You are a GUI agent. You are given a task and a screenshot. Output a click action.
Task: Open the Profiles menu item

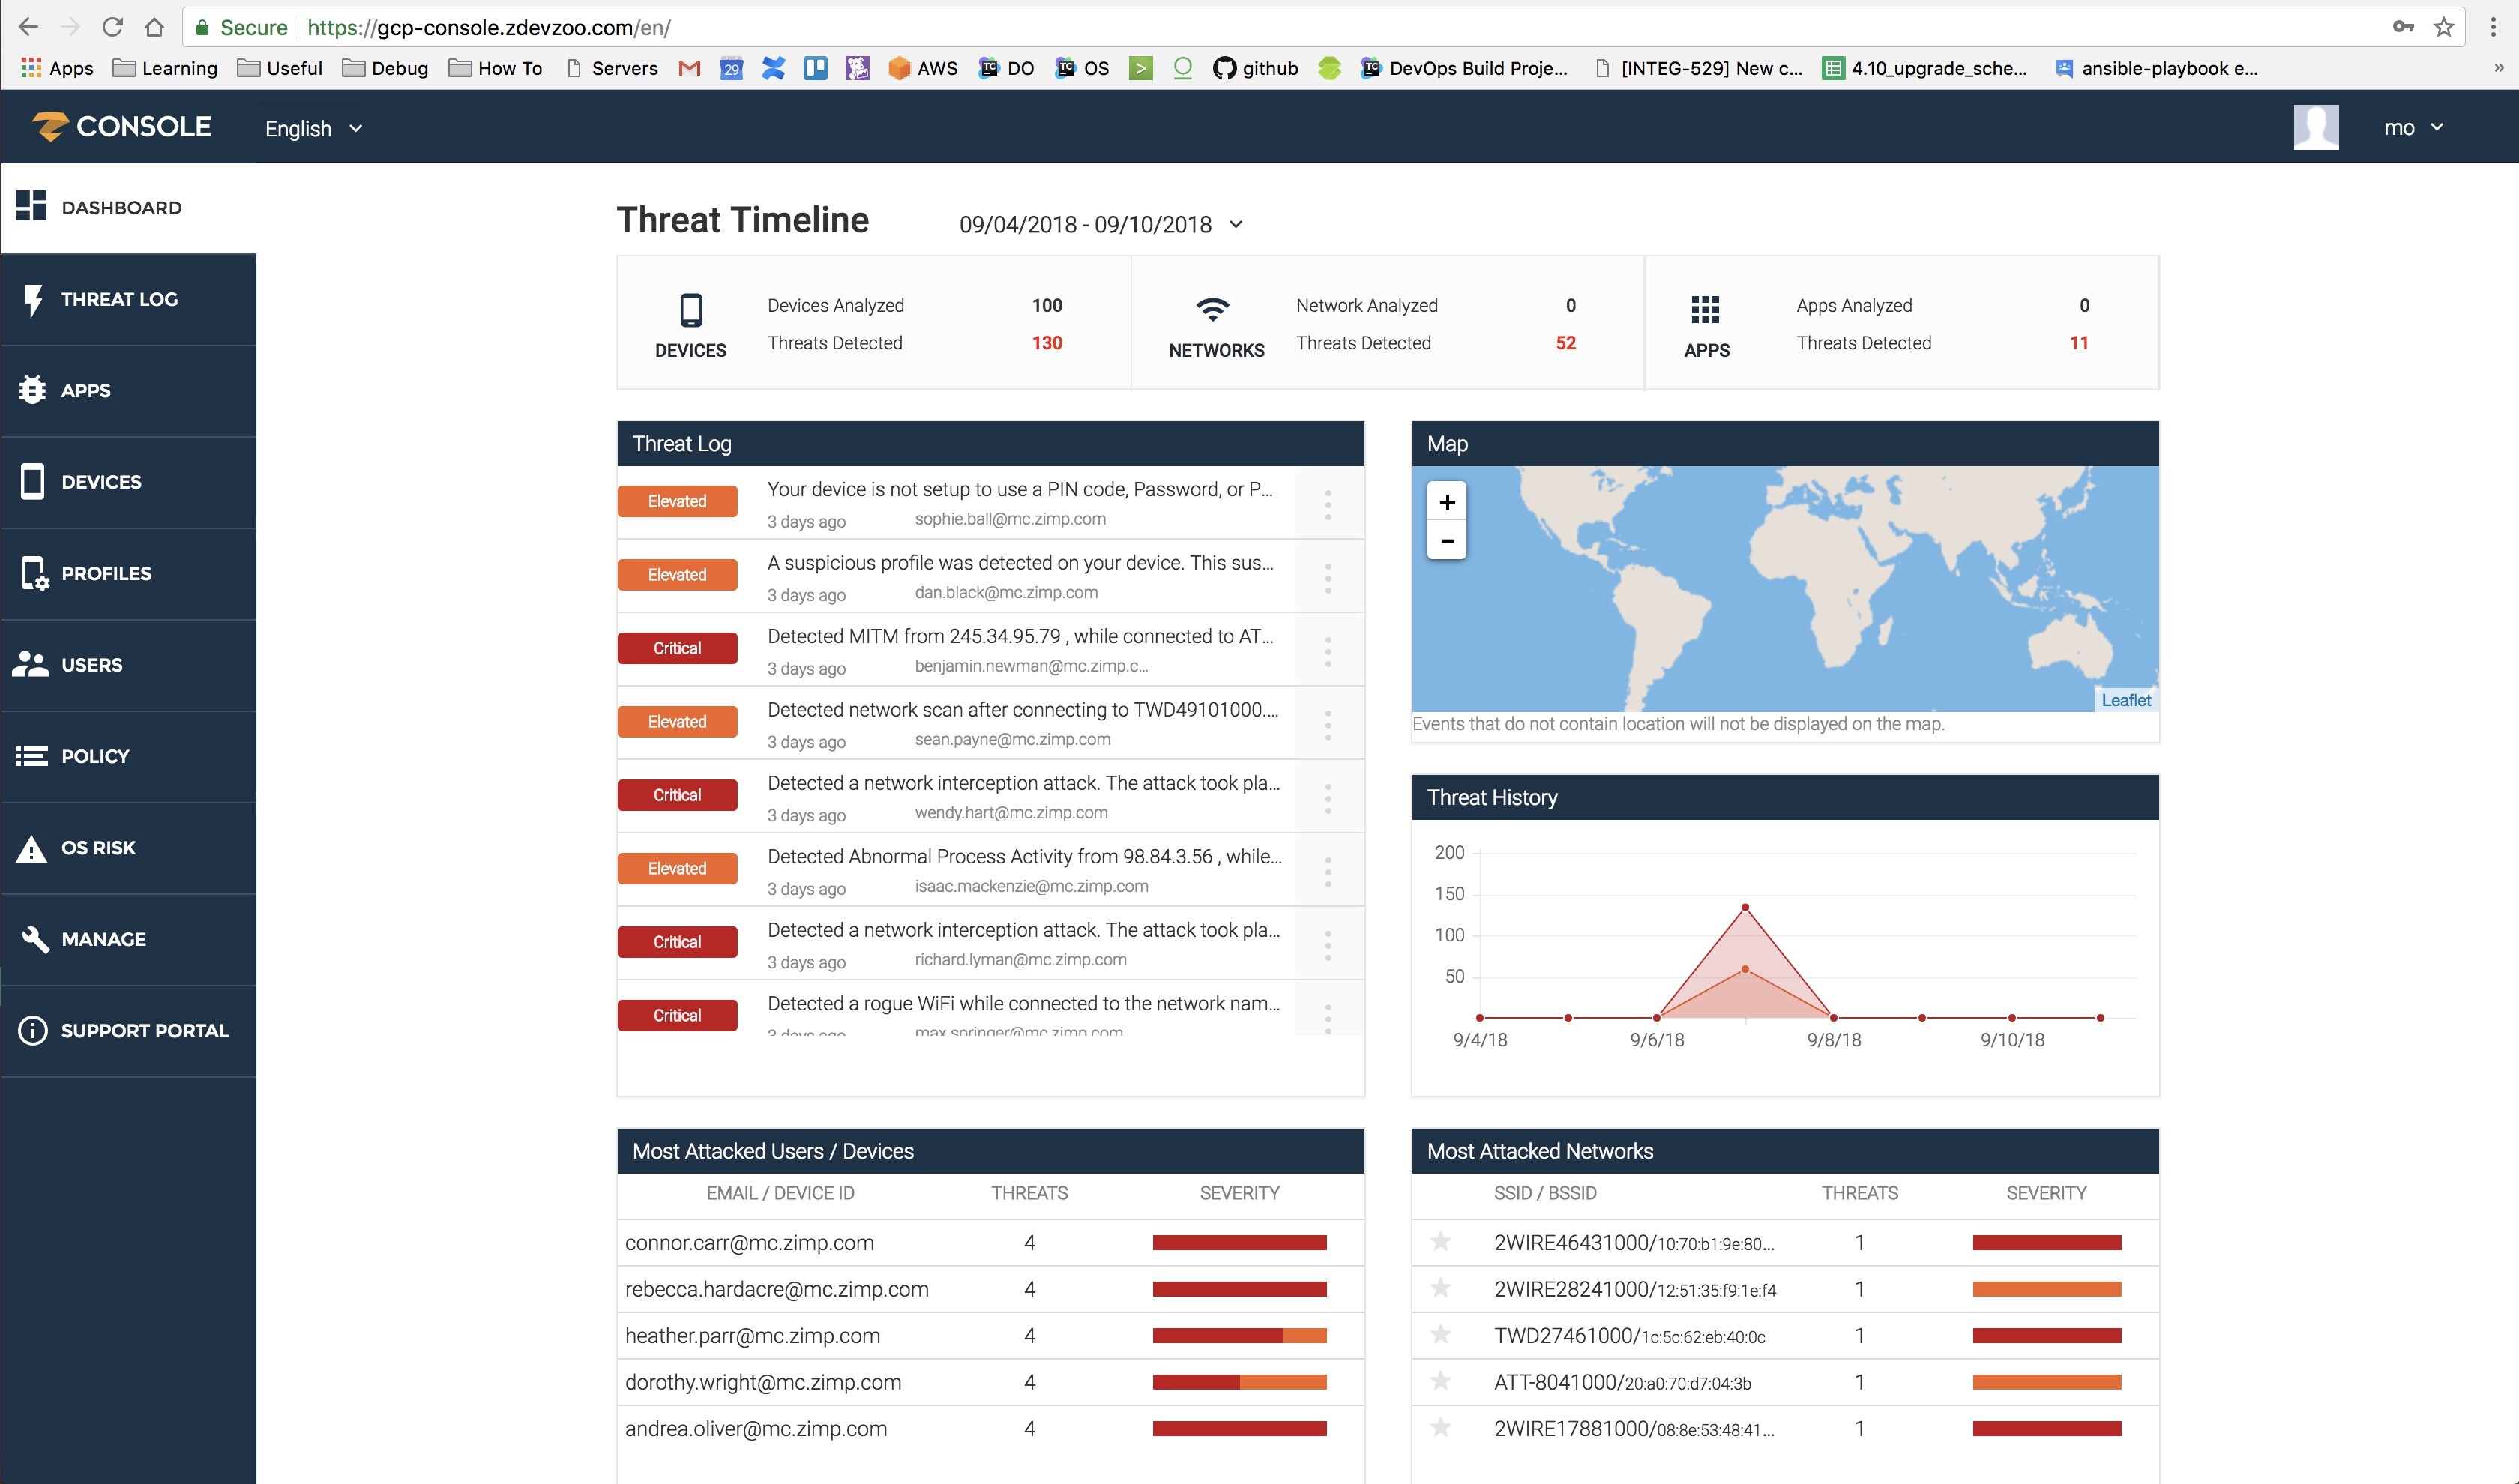click(x=129, y=573)
